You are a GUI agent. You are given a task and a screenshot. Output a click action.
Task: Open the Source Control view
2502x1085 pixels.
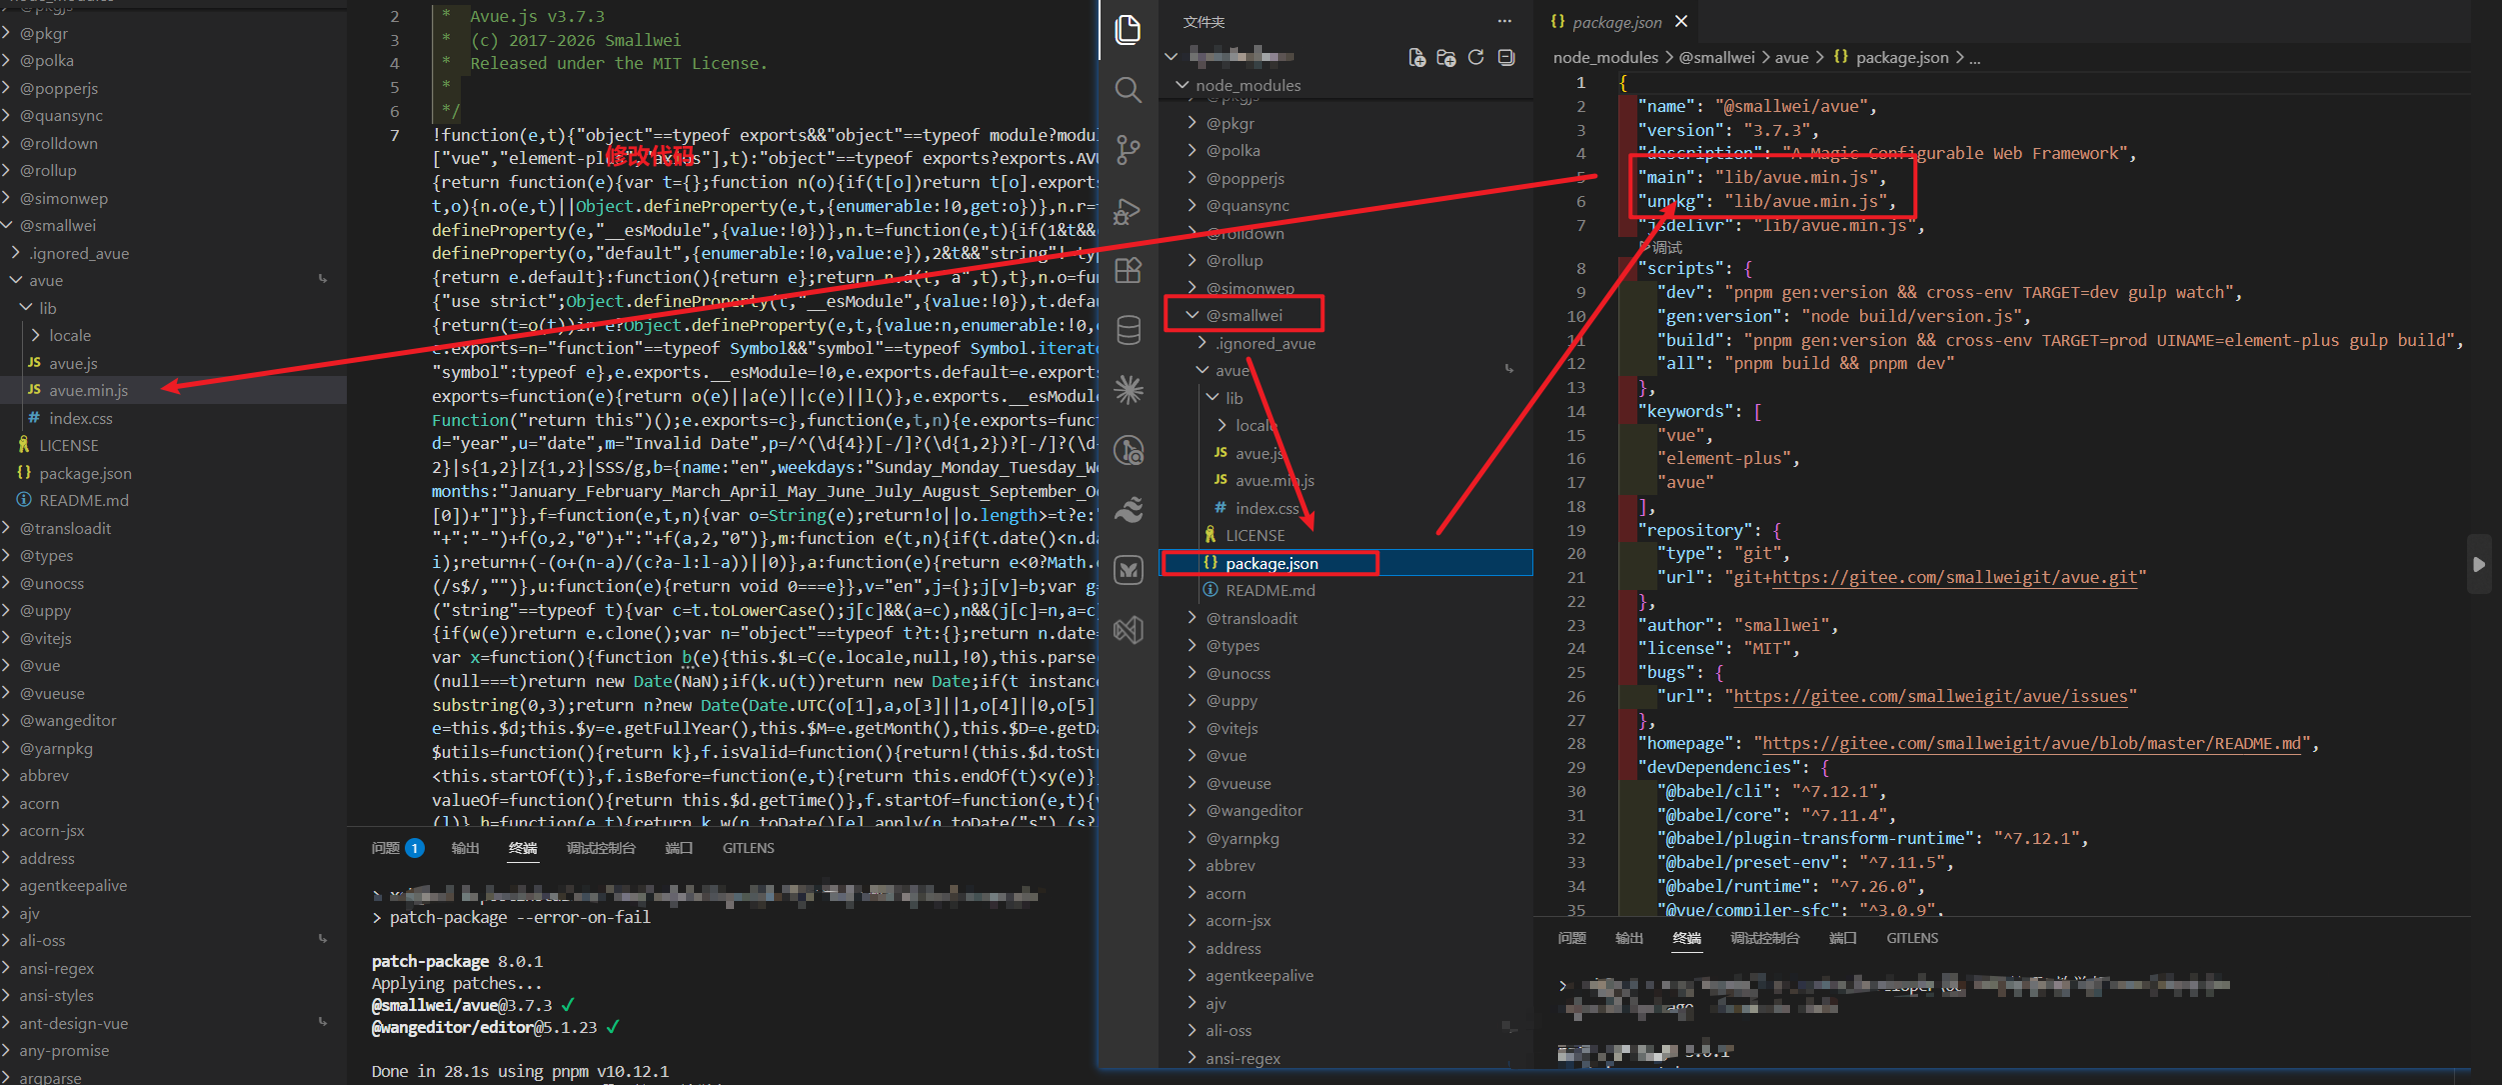coord(1128,150)
